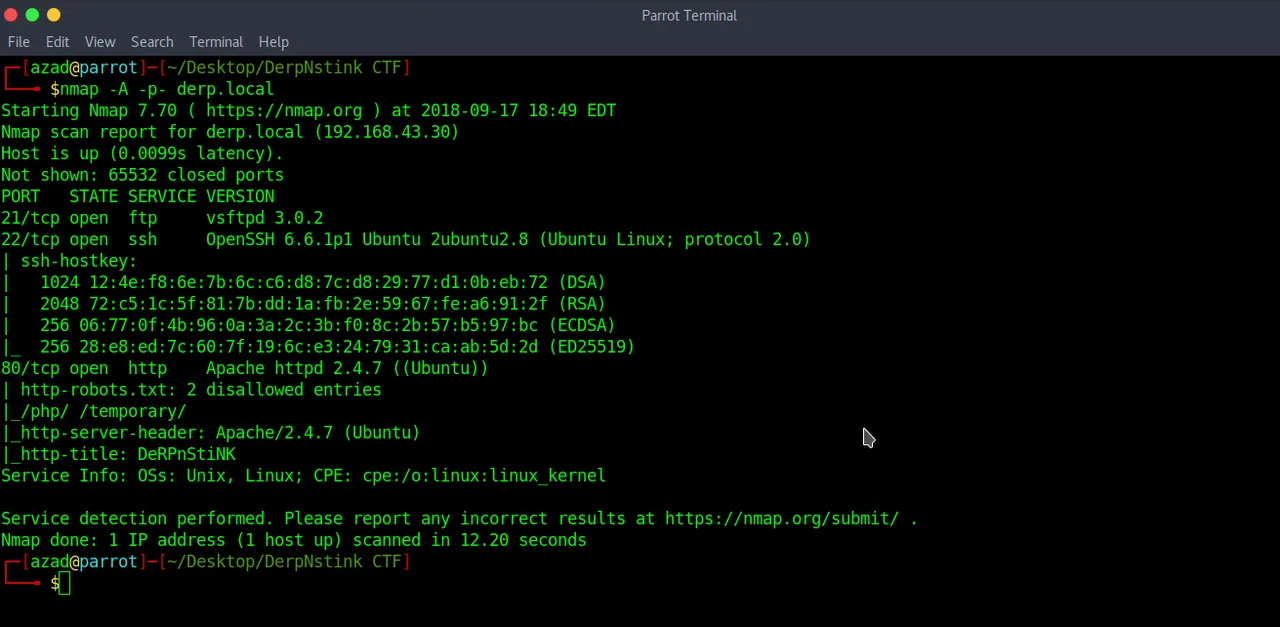Viewport: 1280px width, 627px height.
Task: Click 'http-robots.txt: 2 disallowed entries' line
Action: pos(191,390)
